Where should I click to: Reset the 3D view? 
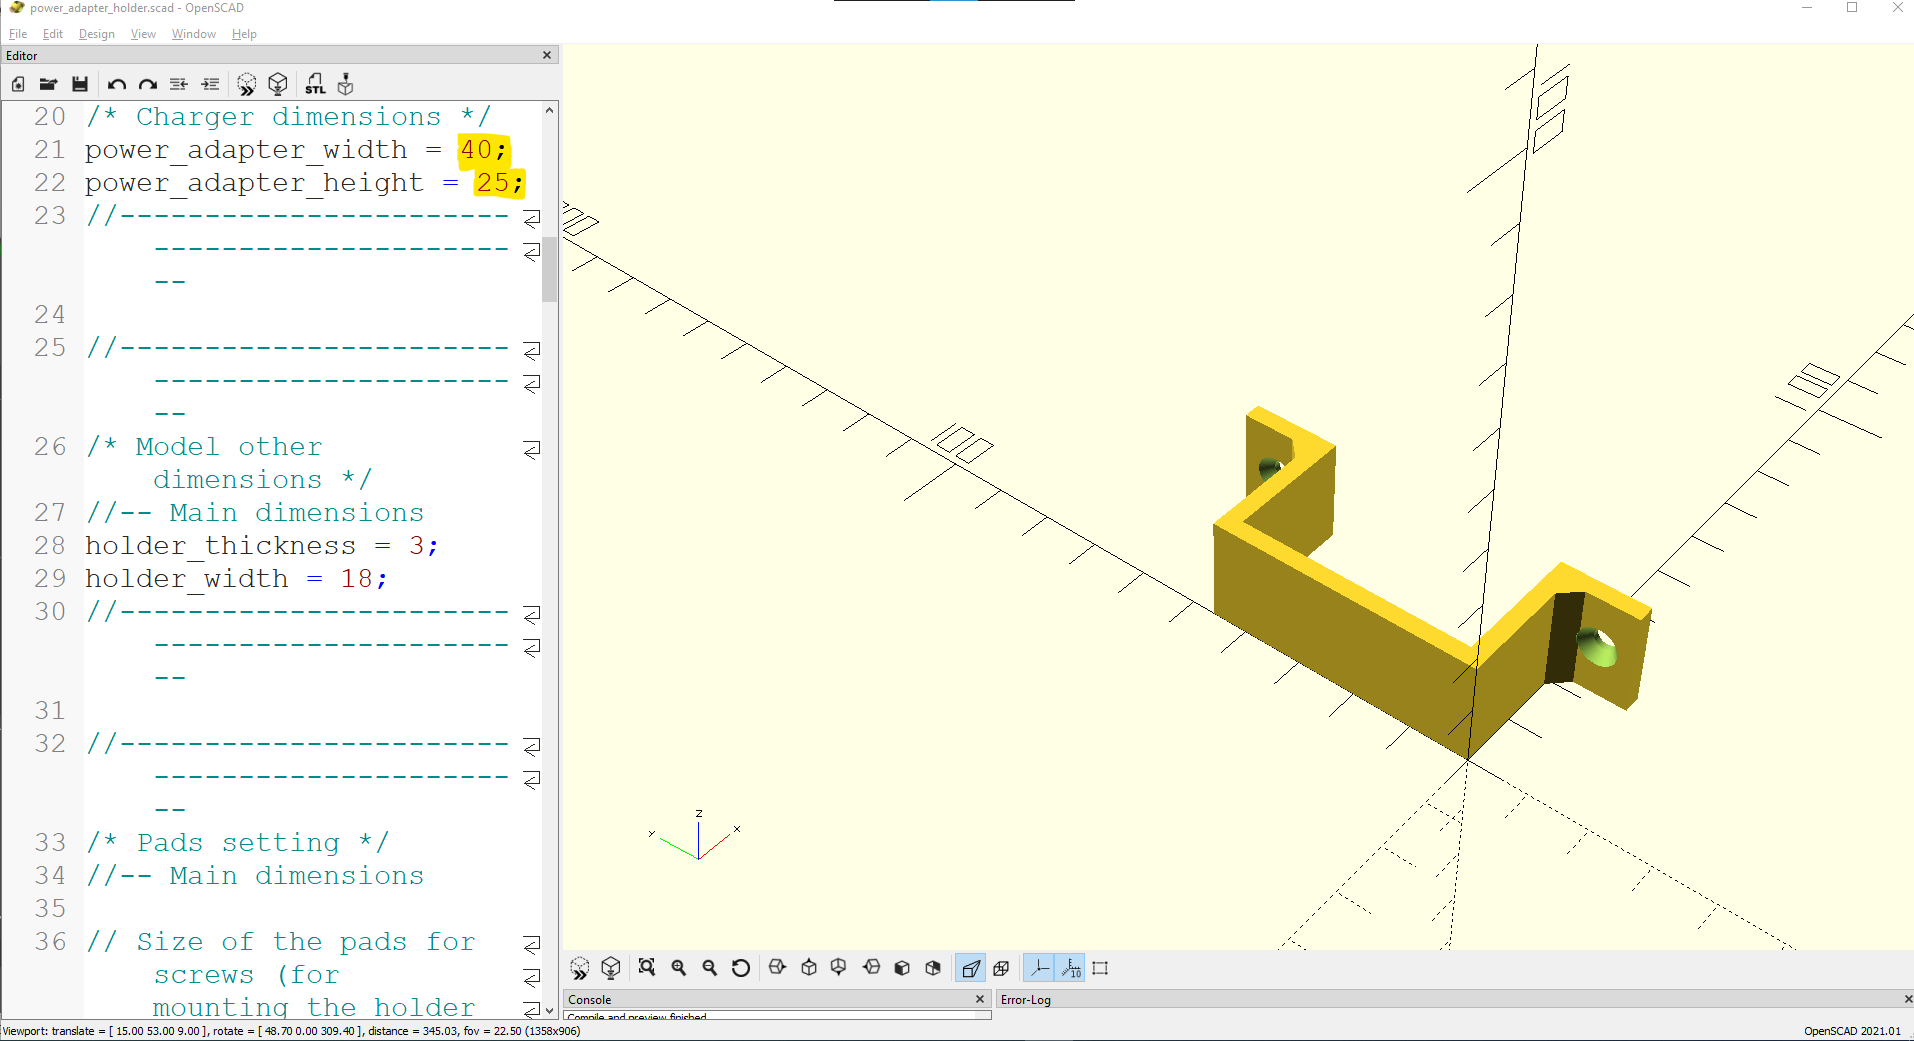point(741,968)
